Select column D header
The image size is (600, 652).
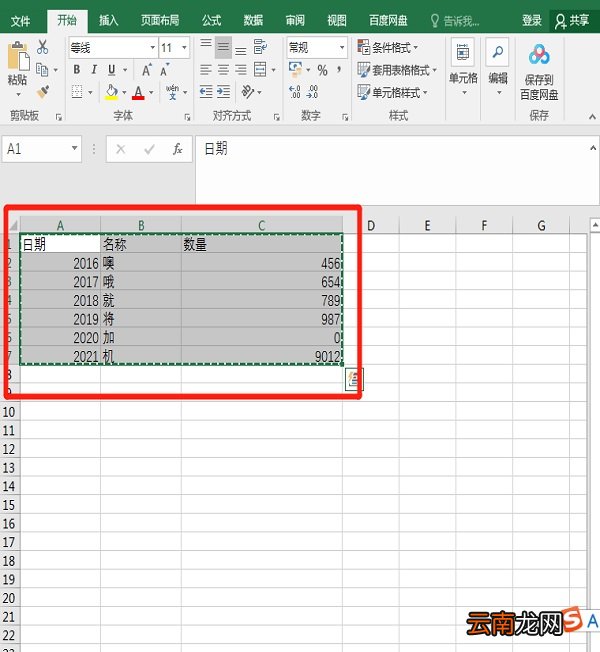(x=371, y=225)
